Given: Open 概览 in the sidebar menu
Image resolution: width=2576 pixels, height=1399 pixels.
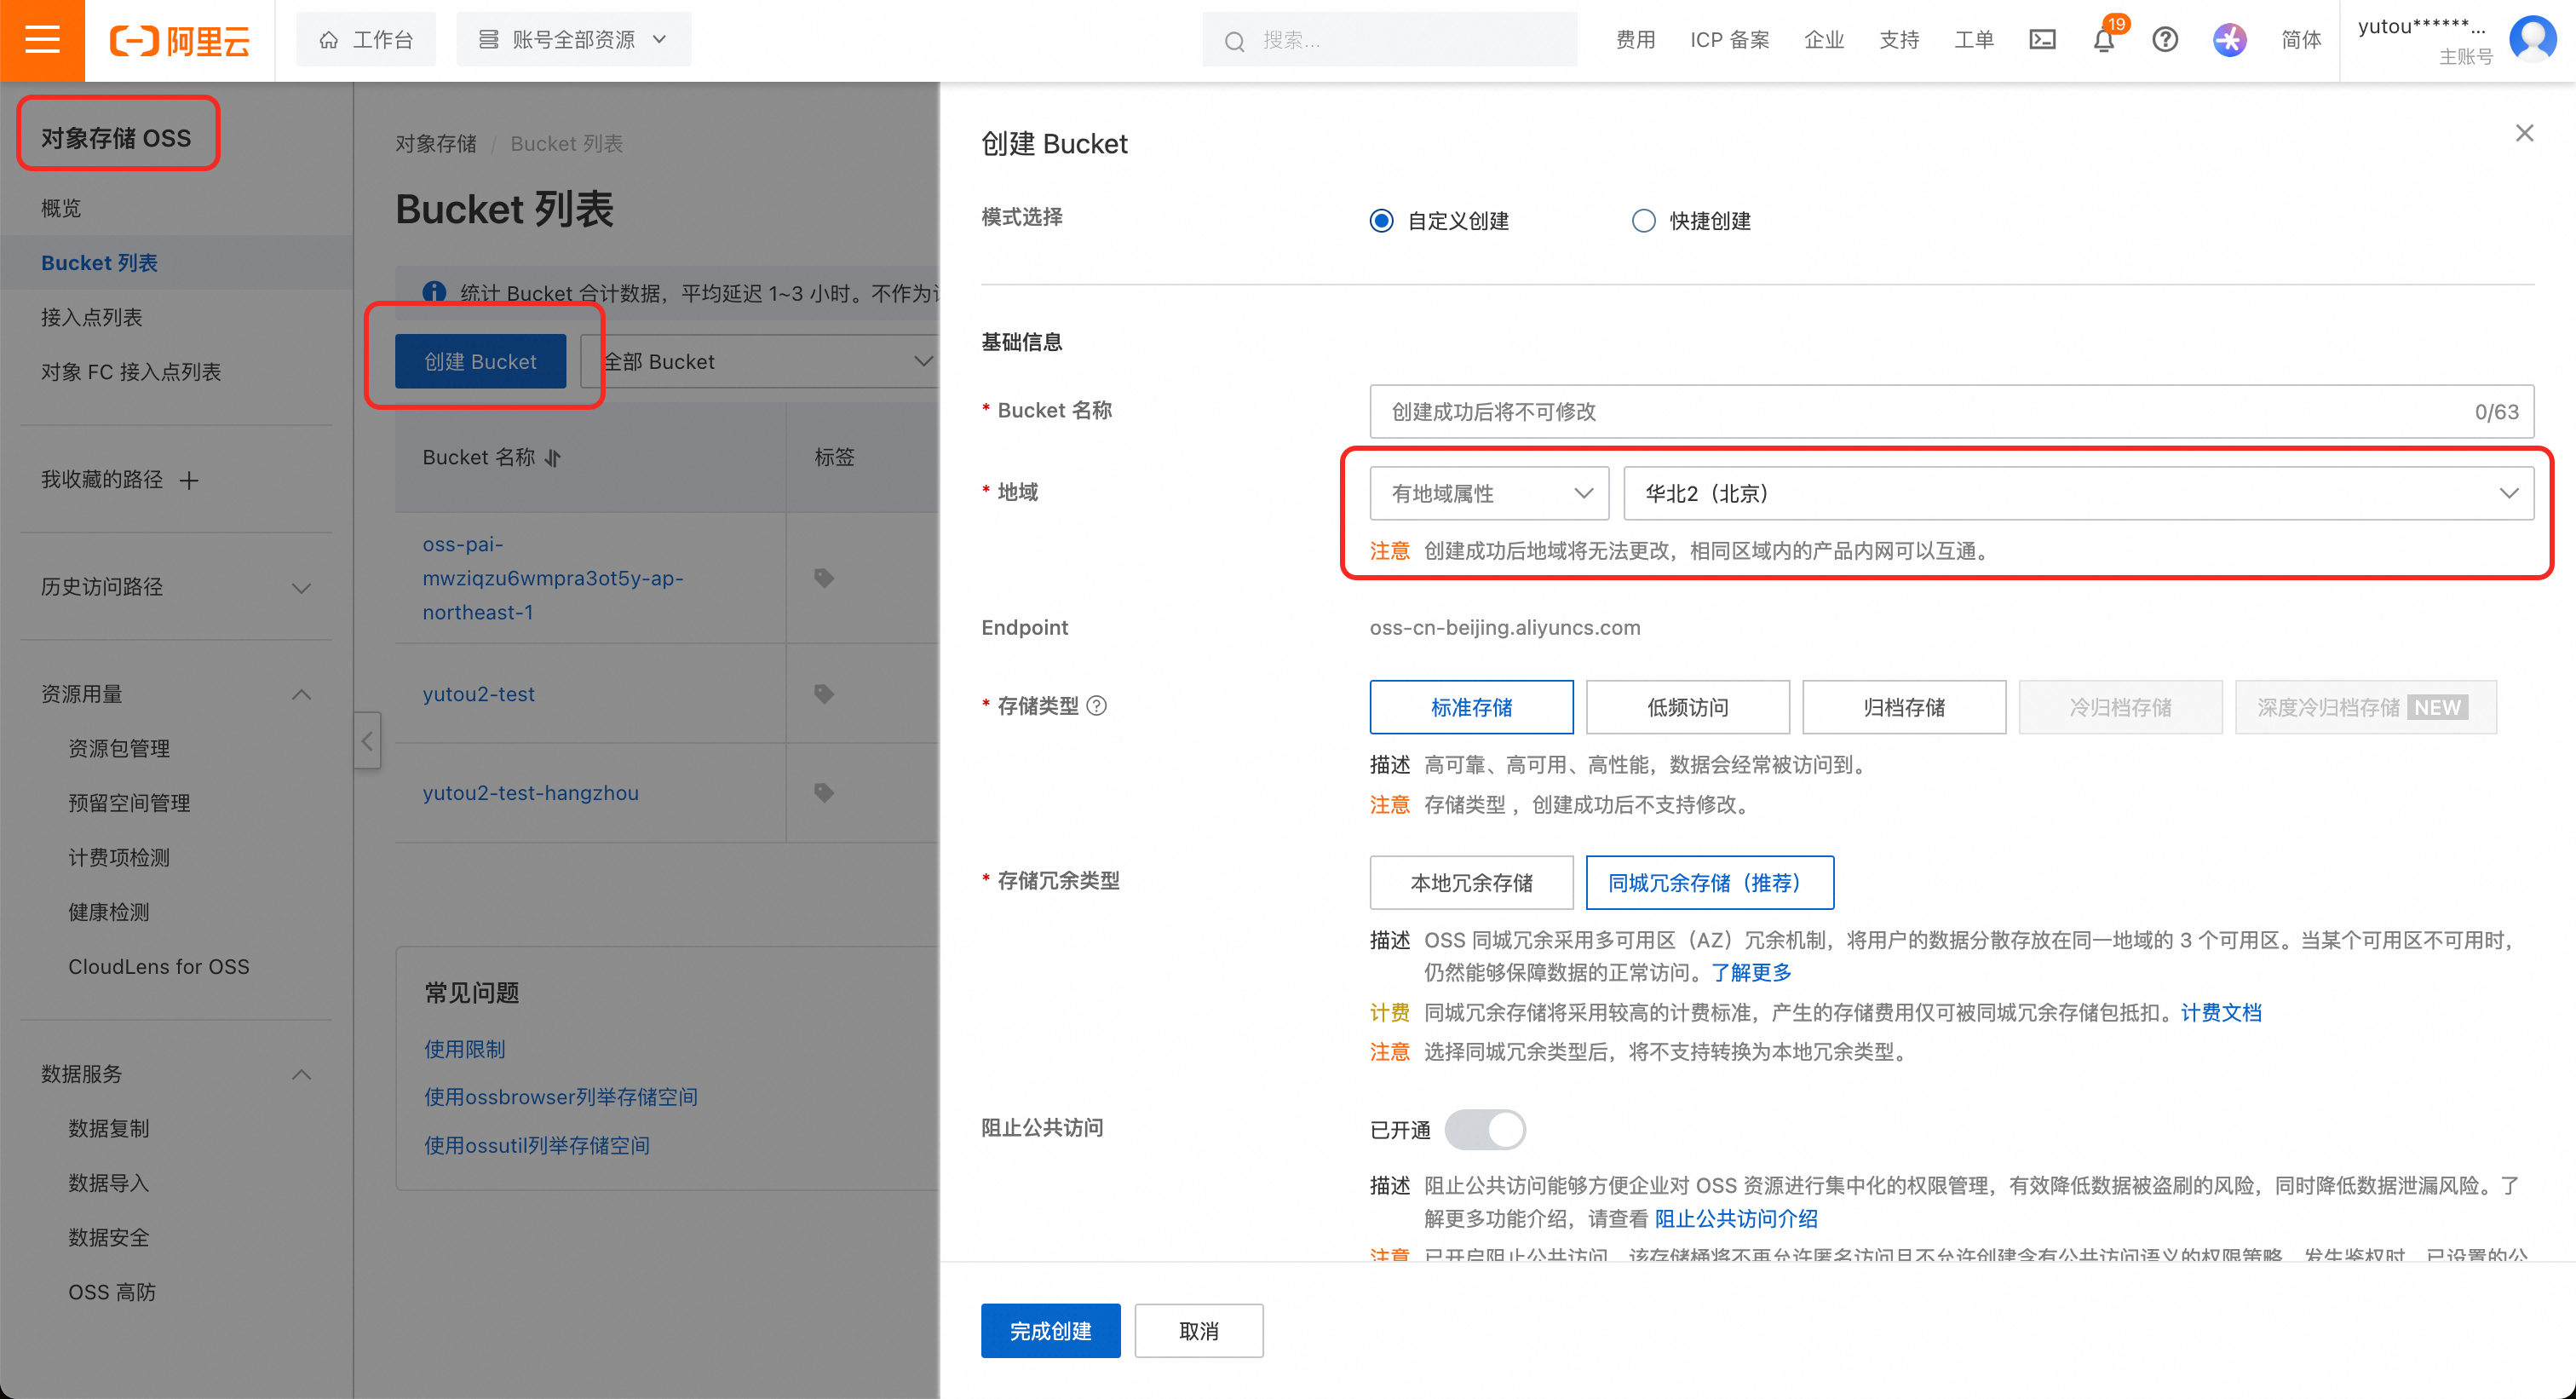Looking at the screenshot, I should coord(61,208).
